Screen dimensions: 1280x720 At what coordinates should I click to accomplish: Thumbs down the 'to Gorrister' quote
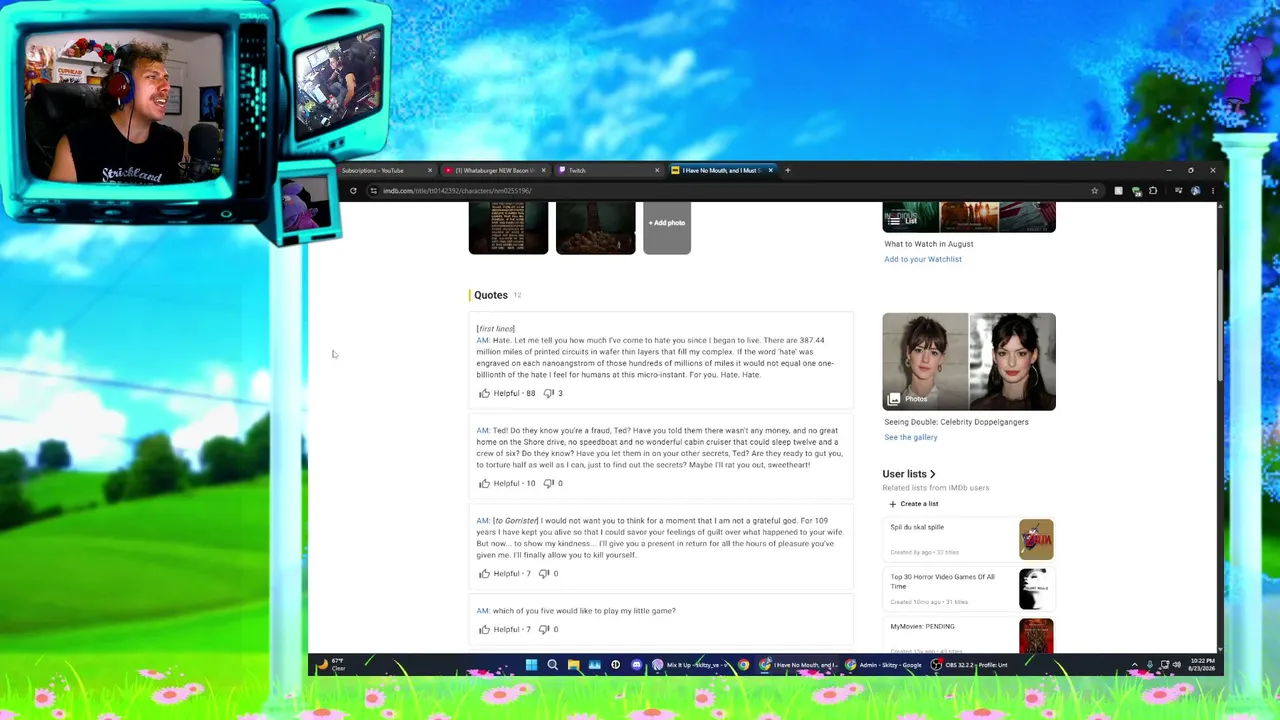tap(544, 573)
